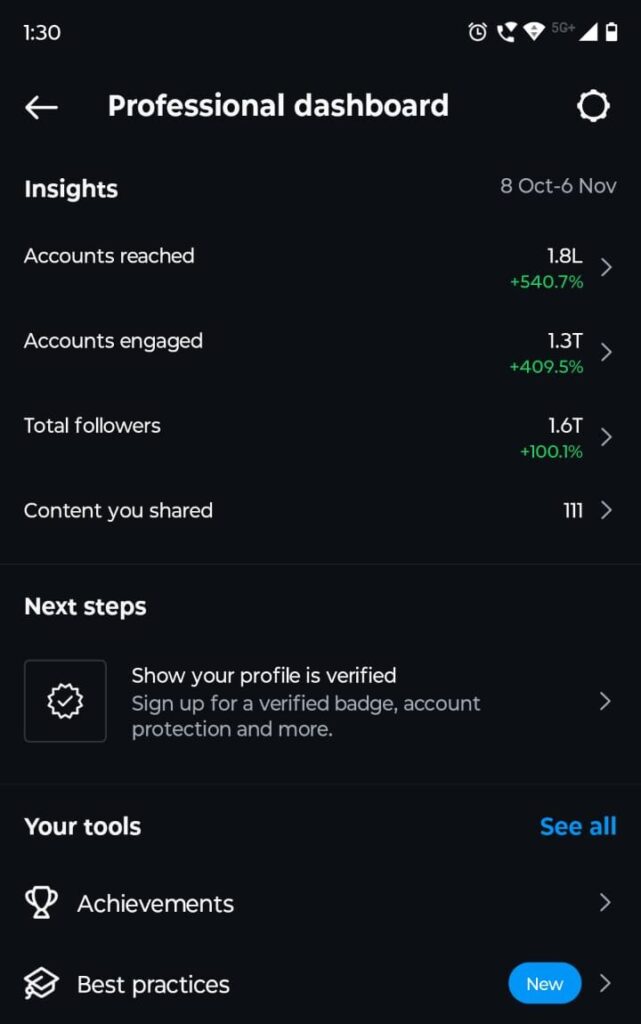Tap the back arrow icon
Image resolution: width=641 pixels, height=1024 pixels.
[41, 107]
